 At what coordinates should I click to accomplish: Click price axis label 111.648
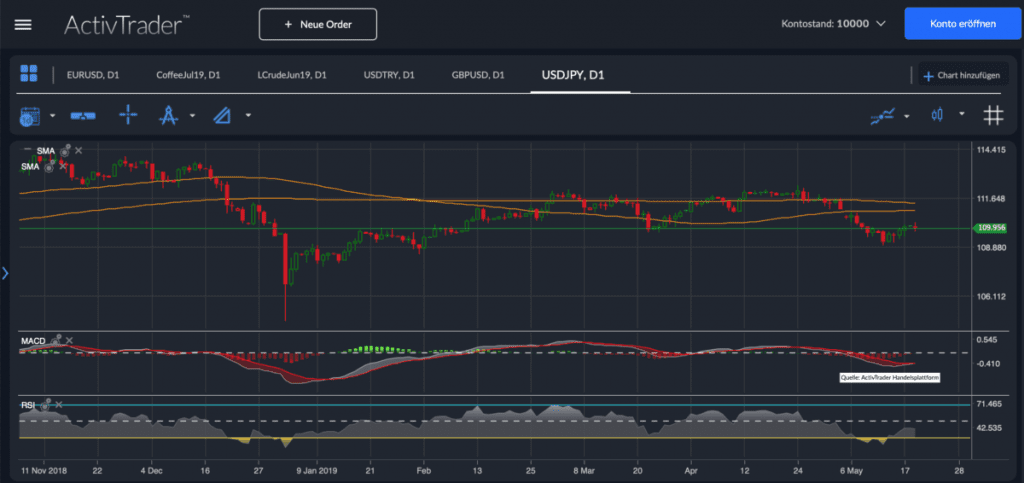990,198
